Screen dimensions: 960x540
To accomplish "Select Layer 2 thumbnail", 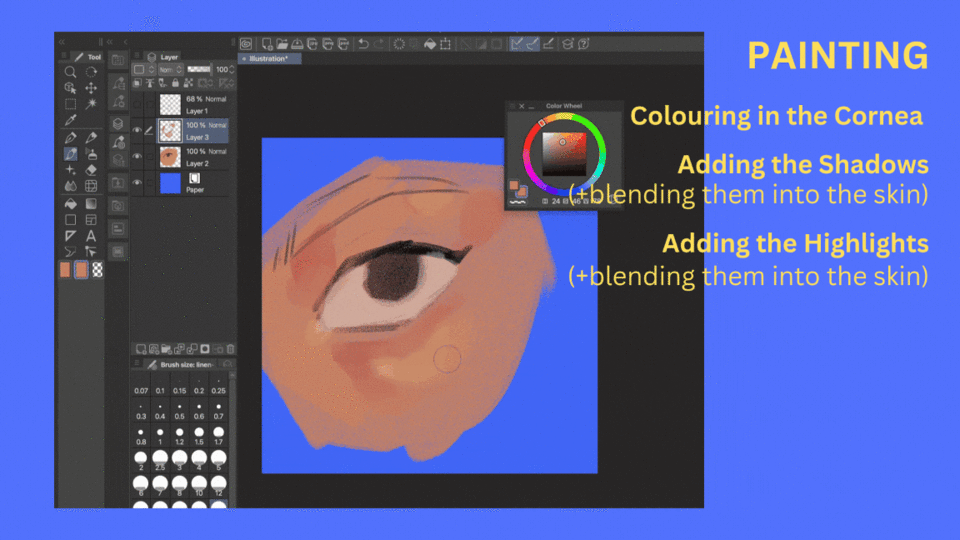I will click(x=170, y=157).
